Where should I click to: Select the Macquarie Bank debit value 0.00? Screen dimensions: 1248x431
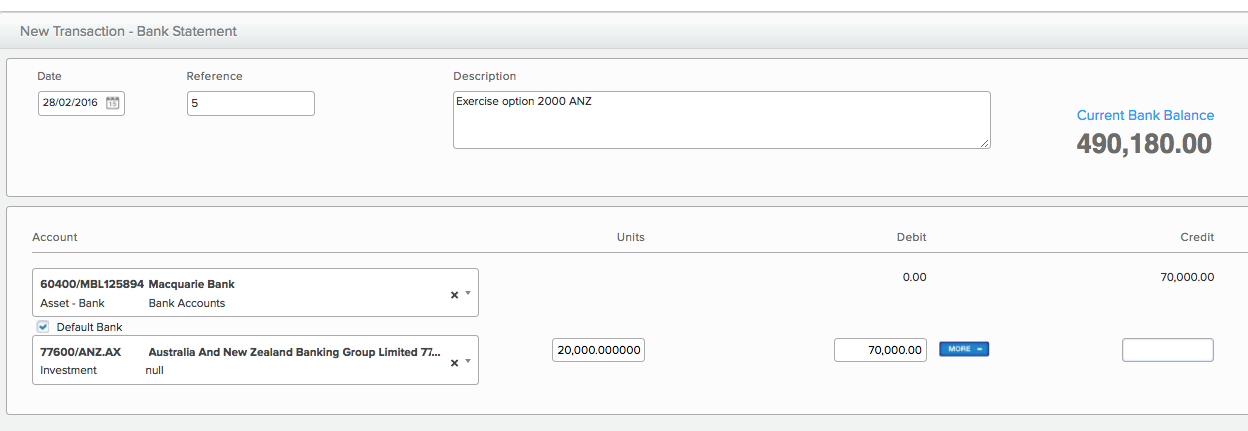[x=914, y=277]
